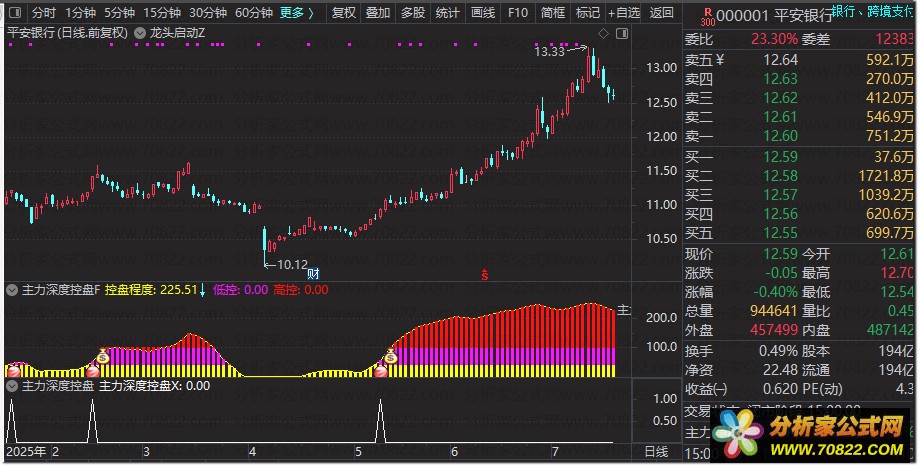Screen dimensions: 920x466
Task: Select the 5分钟 period tab
Action: click(x=119, y=12)
